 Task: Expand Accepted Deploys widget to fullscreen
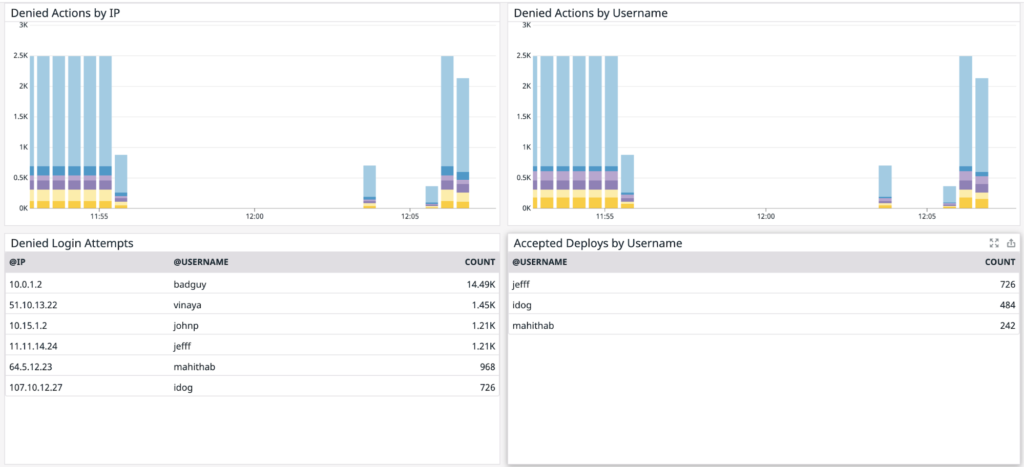coord(993,243)
